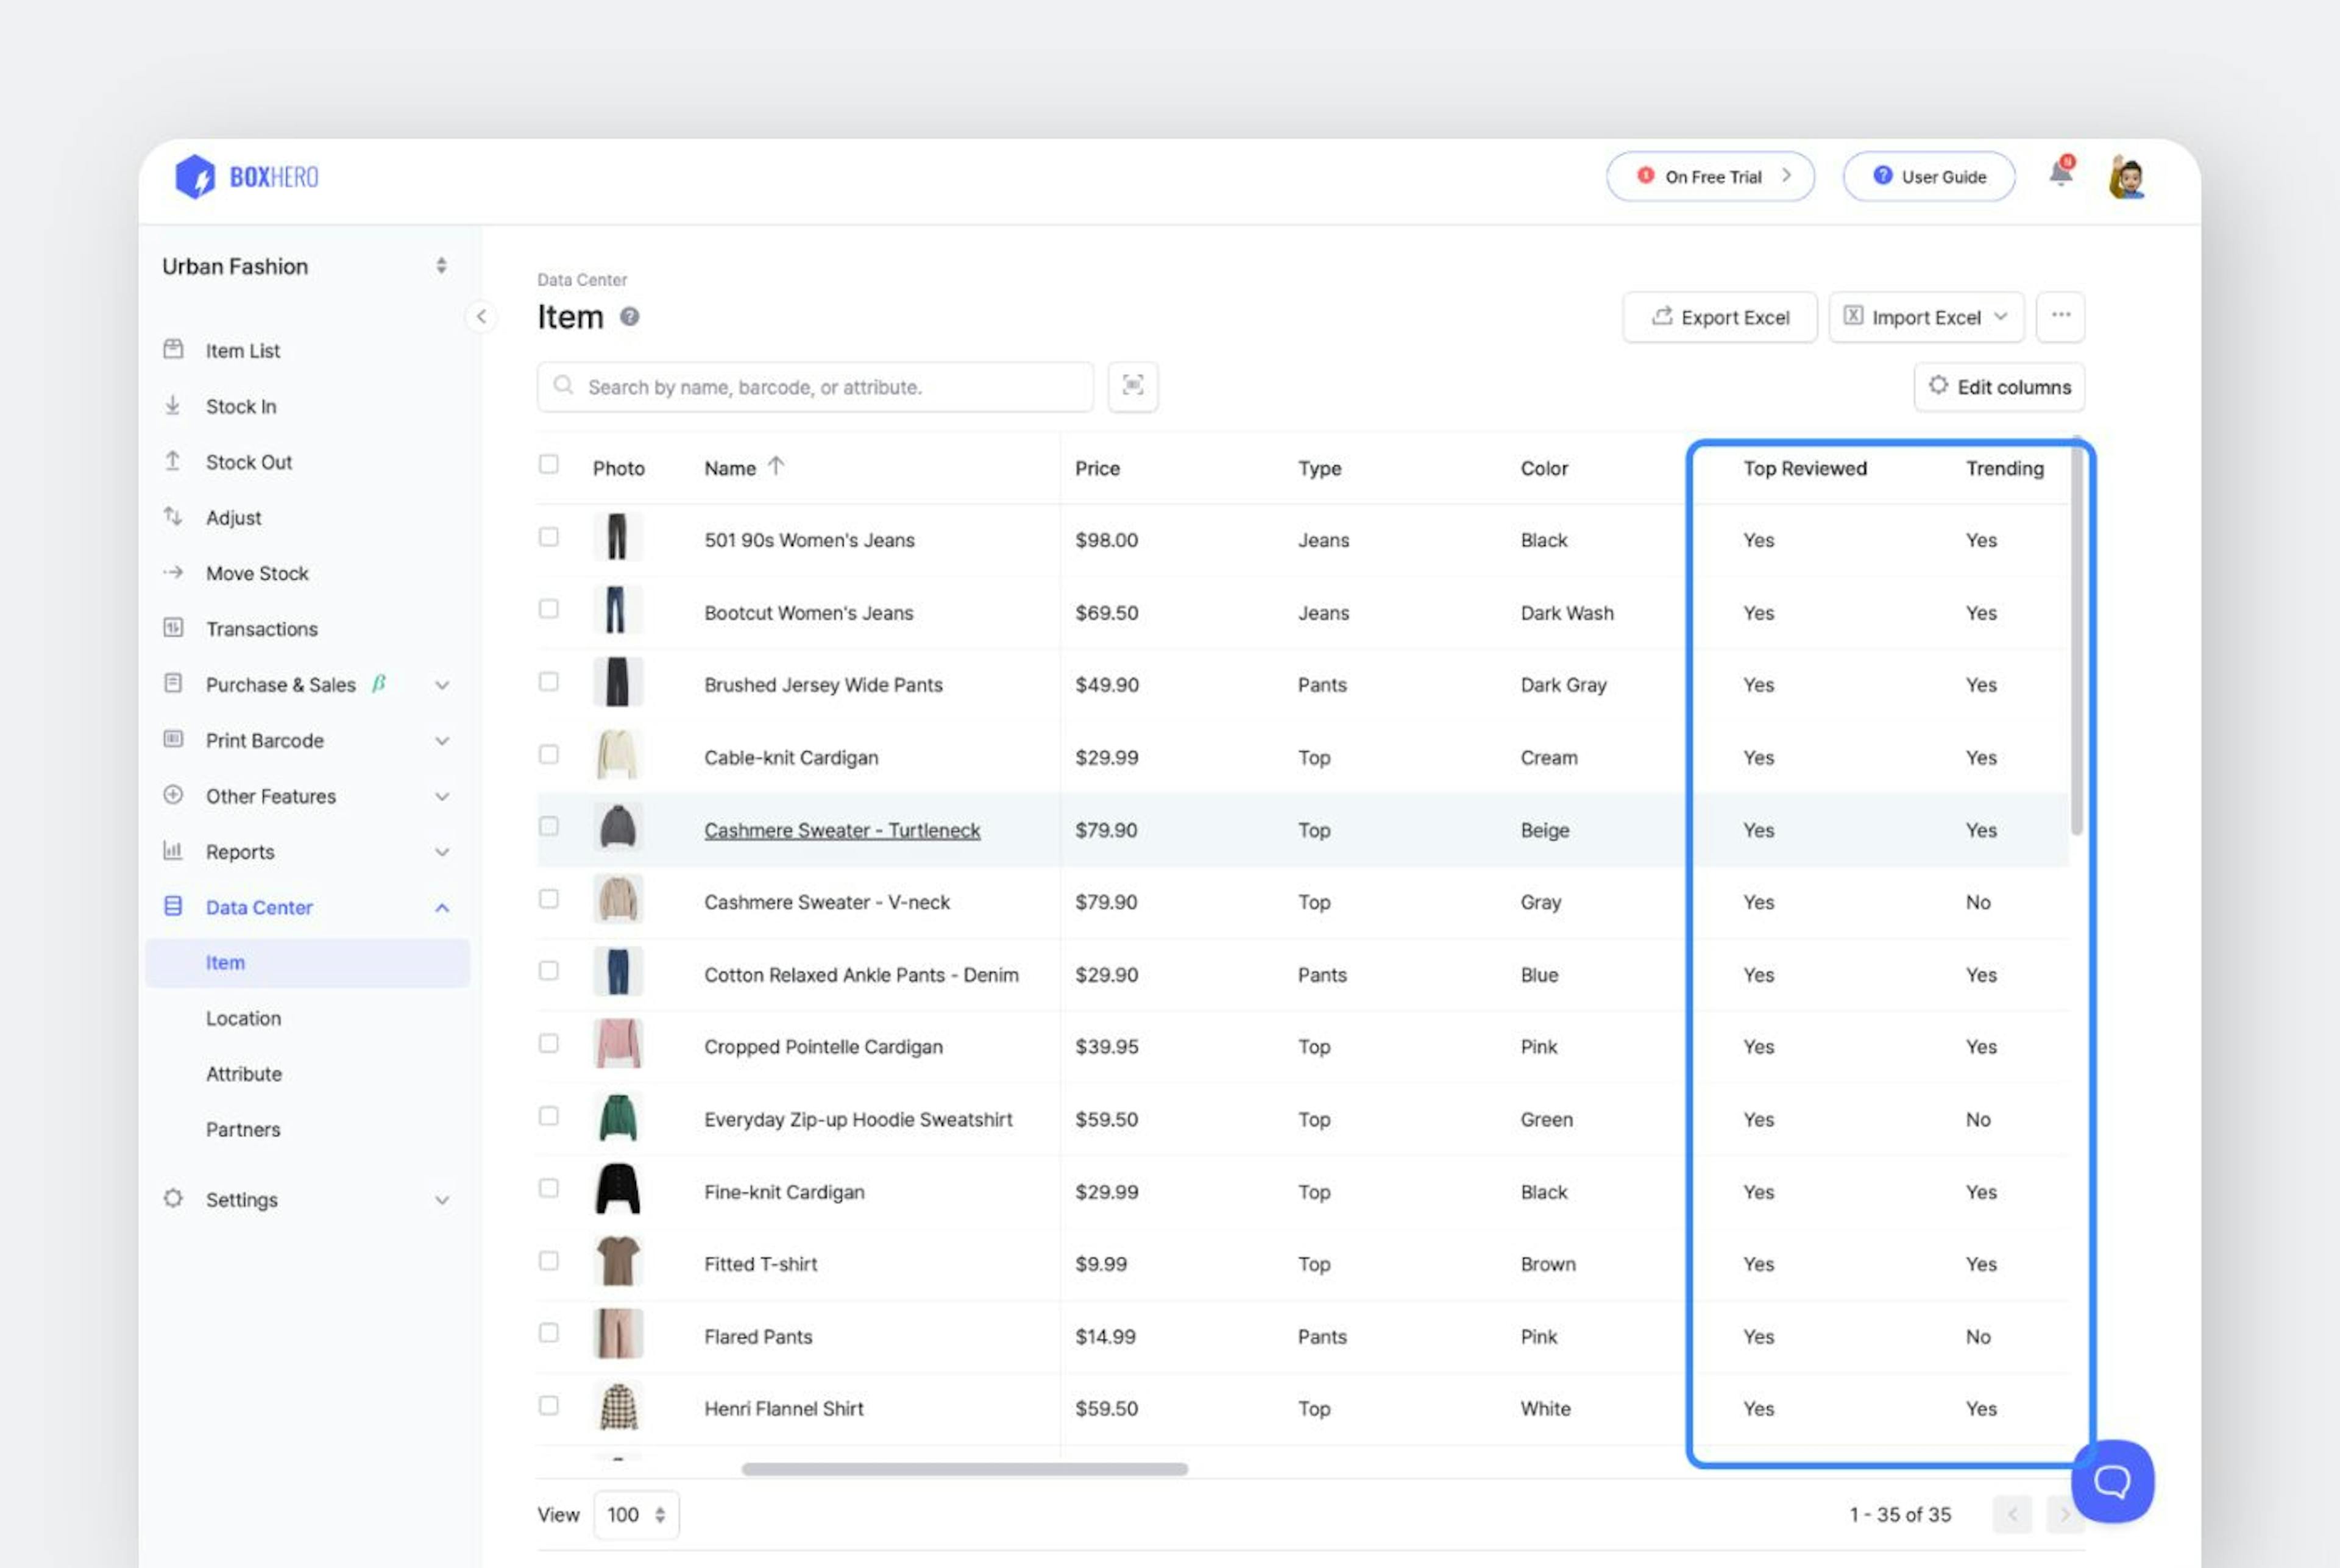Open the User Guide button
The image size is (2340, 1568).
coord(1929,177)
